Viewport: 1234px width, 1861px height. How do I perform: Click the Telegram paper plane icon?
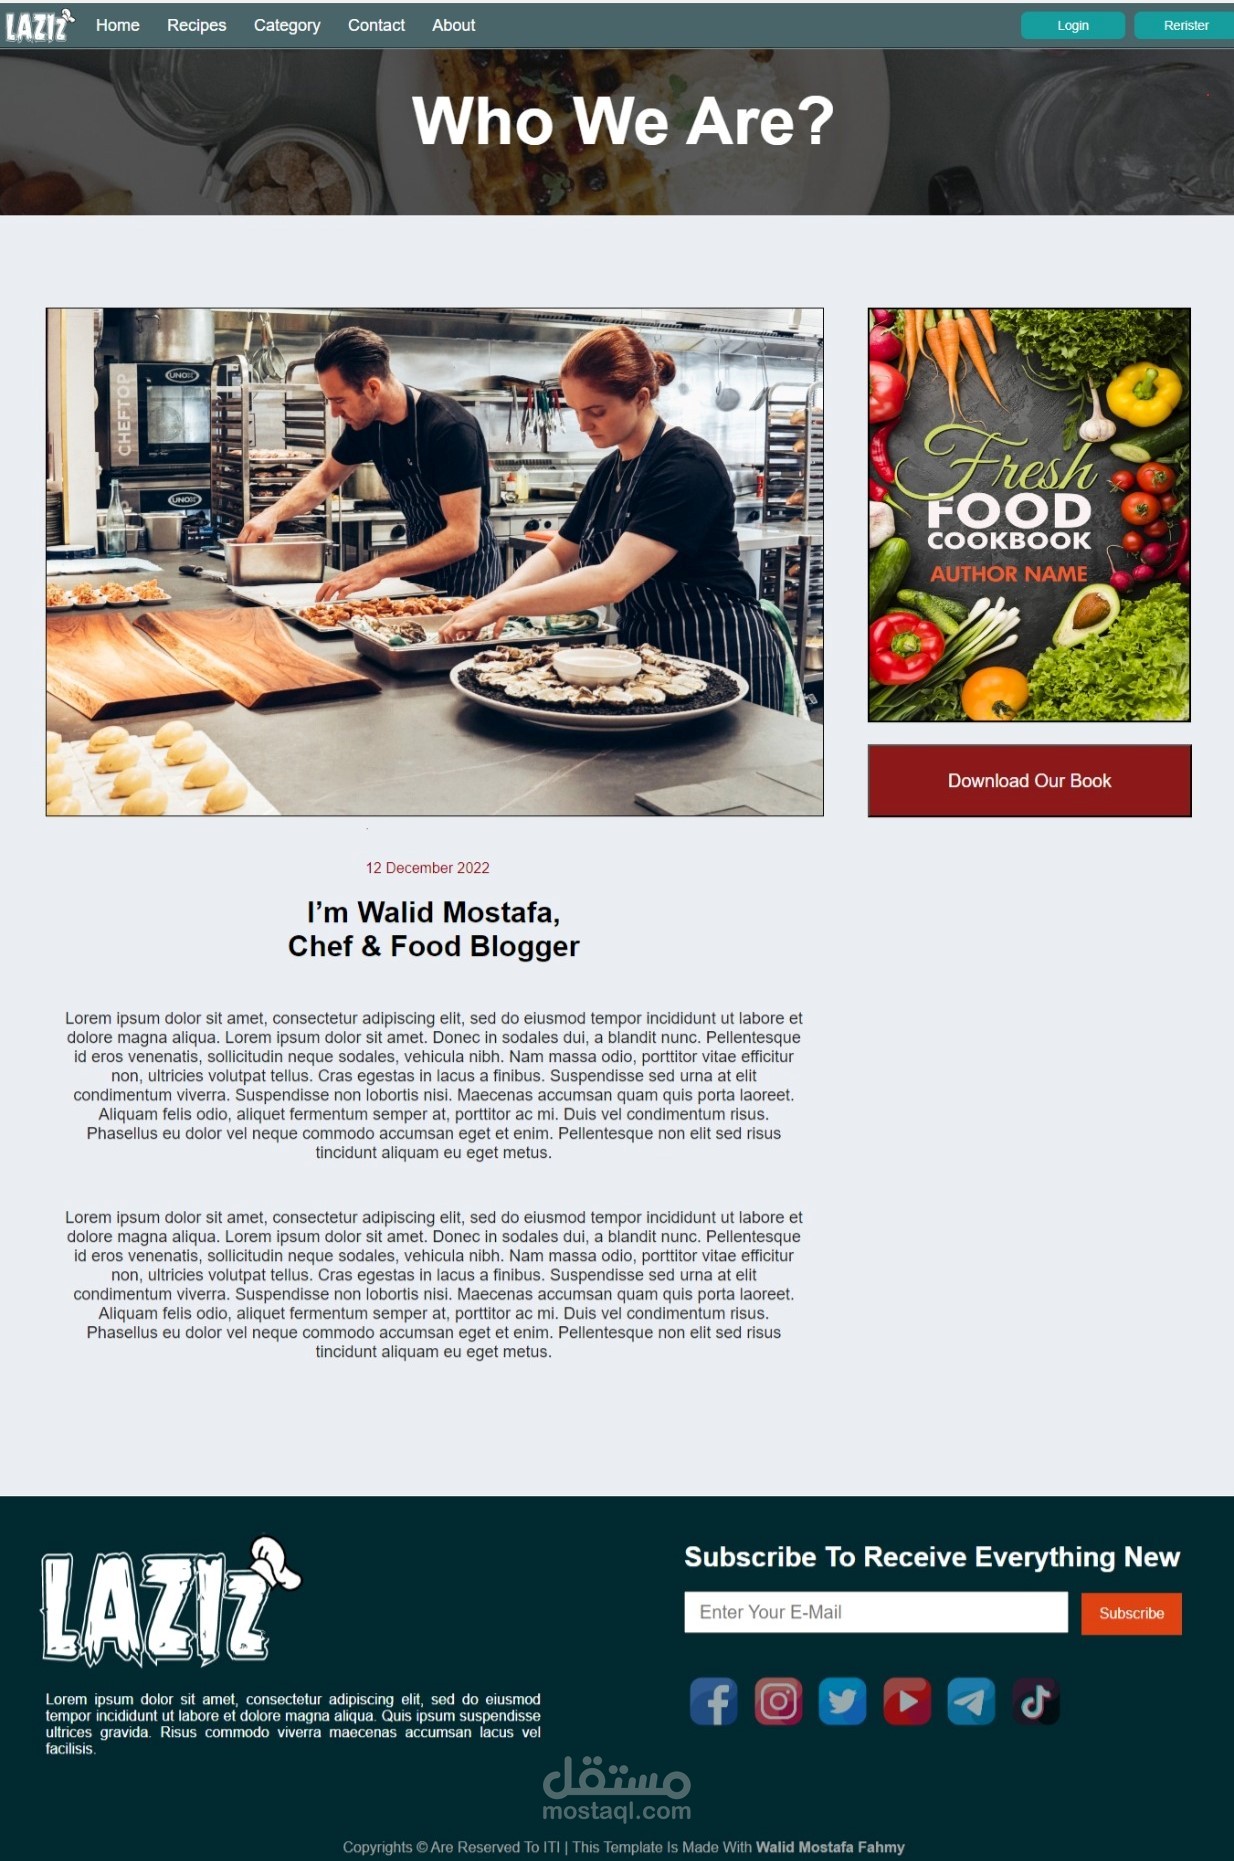click(x=971, y=1701)
